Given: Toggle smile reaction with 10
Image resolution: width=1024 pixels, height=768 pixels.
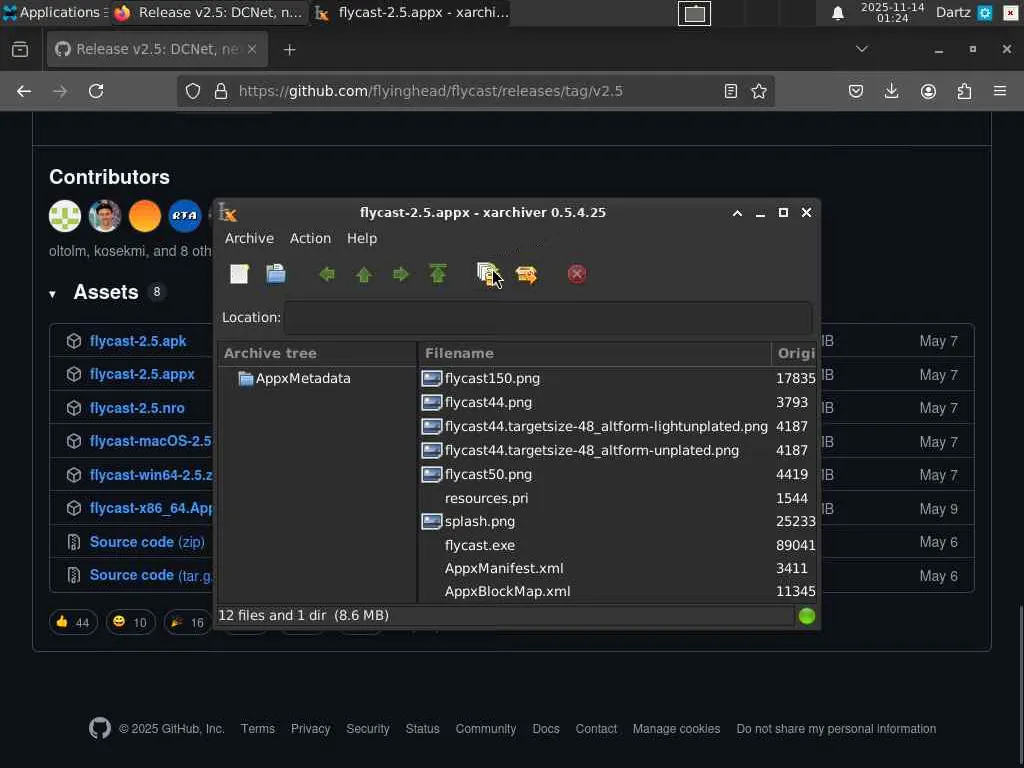Looking at the screenshot, I should 130,622.
